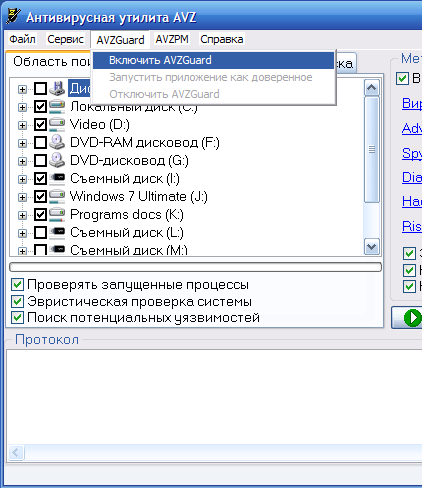Select the Programs docs (K:) label
Image resolution: width=422 pixels, height=488 pixels.
[127, 215]
